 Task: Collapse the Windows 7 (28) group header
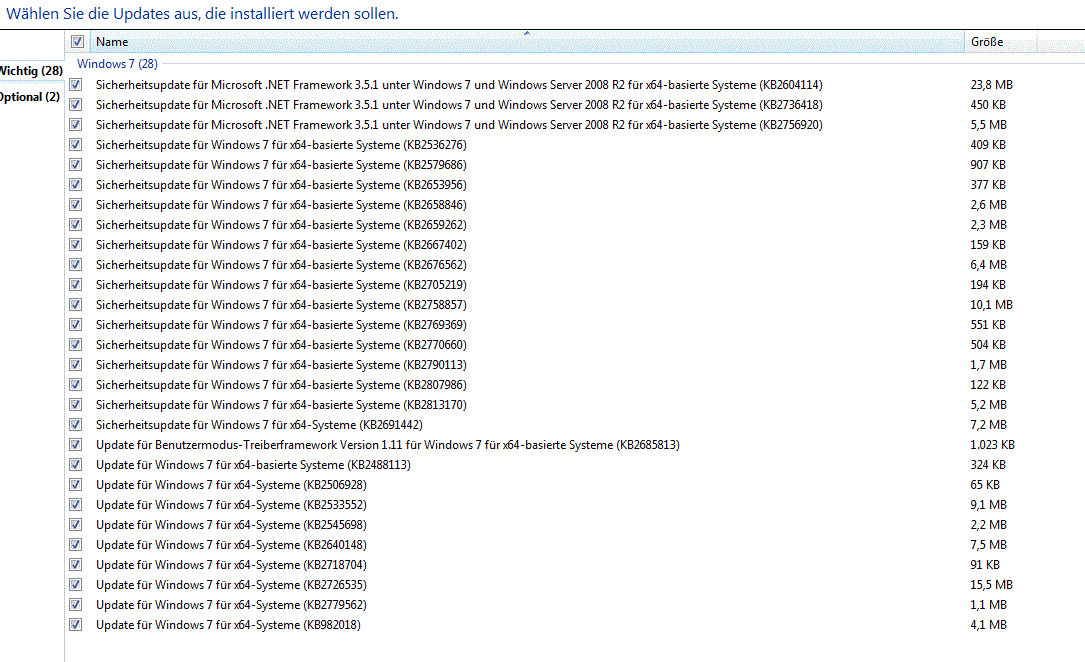point(117,64)
